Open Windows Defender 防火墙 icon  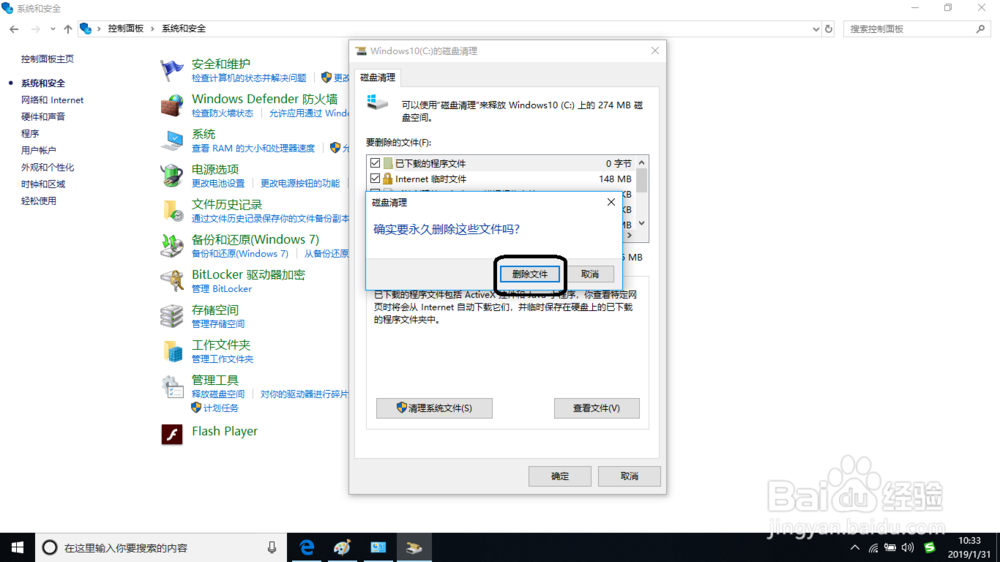click(x=172, y=105)
